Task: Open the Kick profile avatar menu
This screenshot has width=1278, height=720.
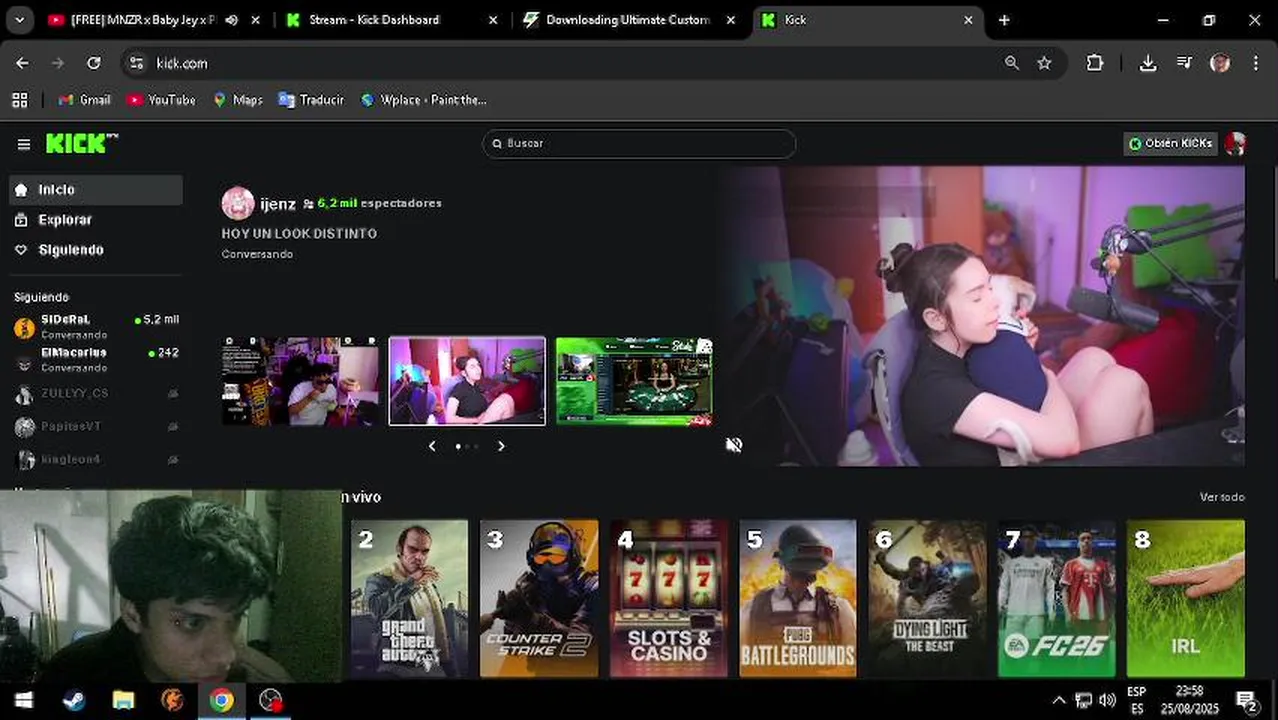Action: click(x=1236, y=143)
